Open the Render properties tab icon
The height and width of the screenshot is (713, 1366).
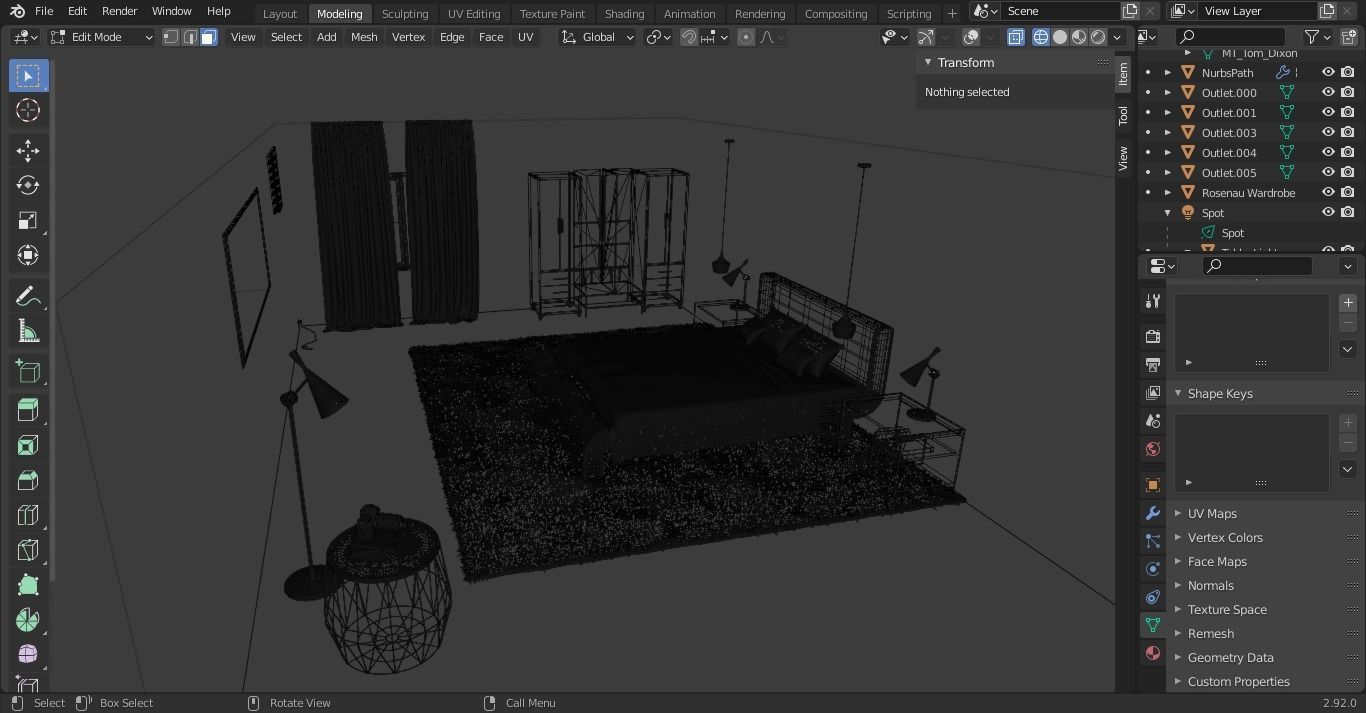point(1153,336)
